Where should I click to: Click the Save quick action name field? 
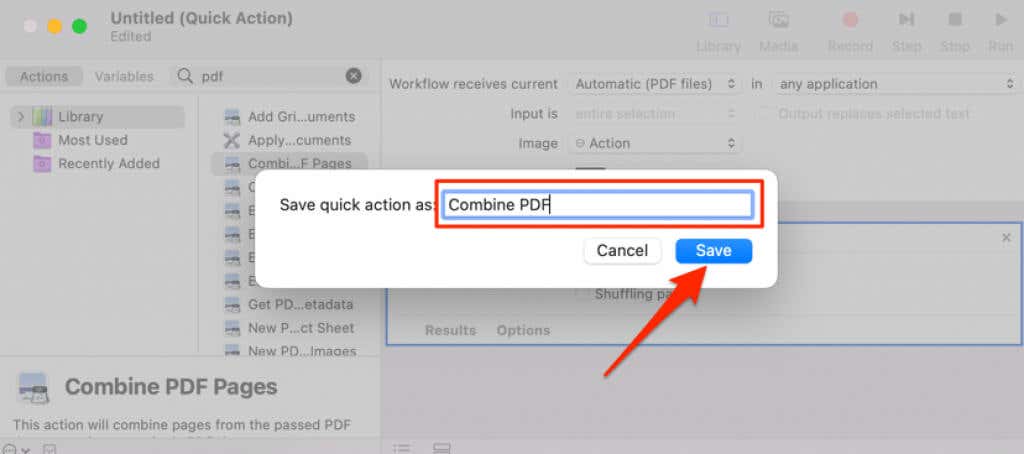[597, 205]
